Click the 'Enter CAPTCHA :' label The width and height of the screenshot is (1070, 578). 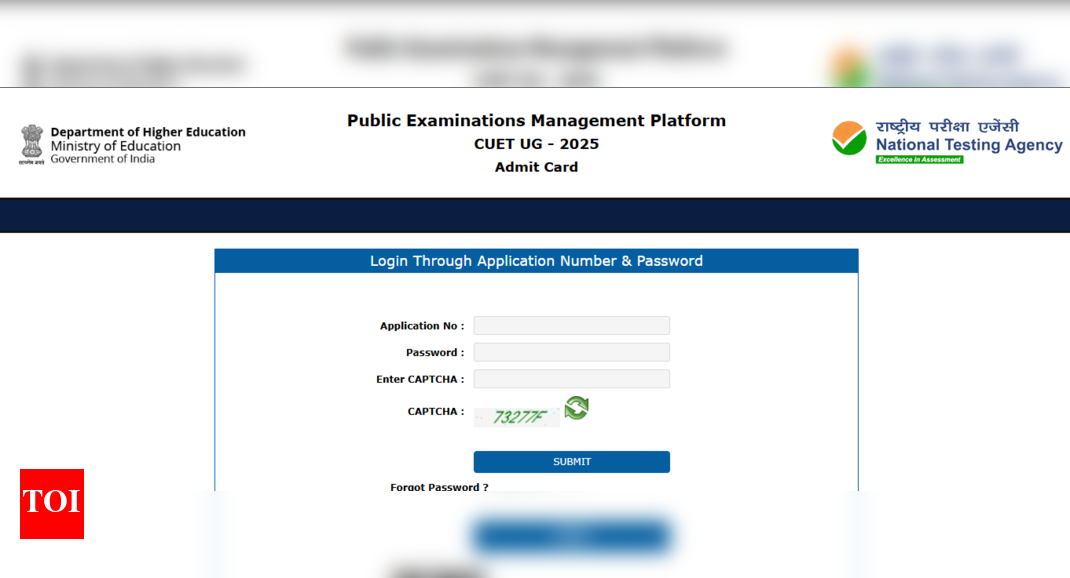tap(420, 379)
